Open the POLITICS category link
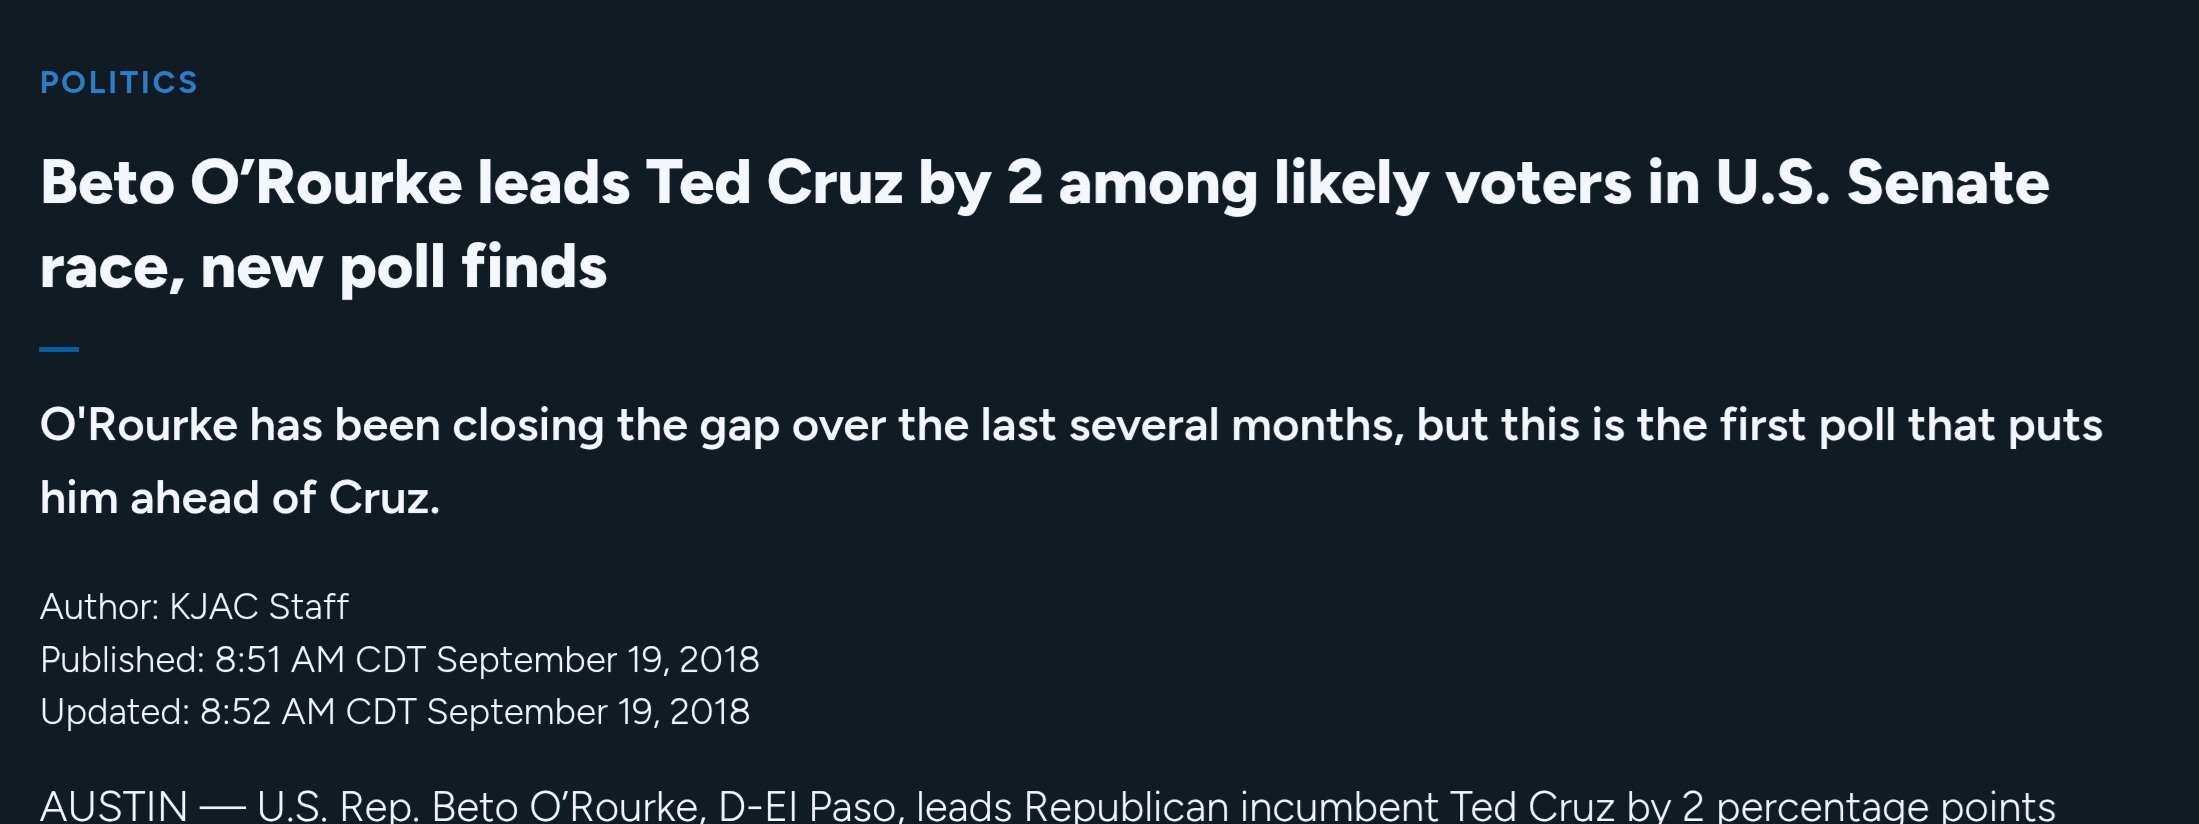 tap(119, 82)
